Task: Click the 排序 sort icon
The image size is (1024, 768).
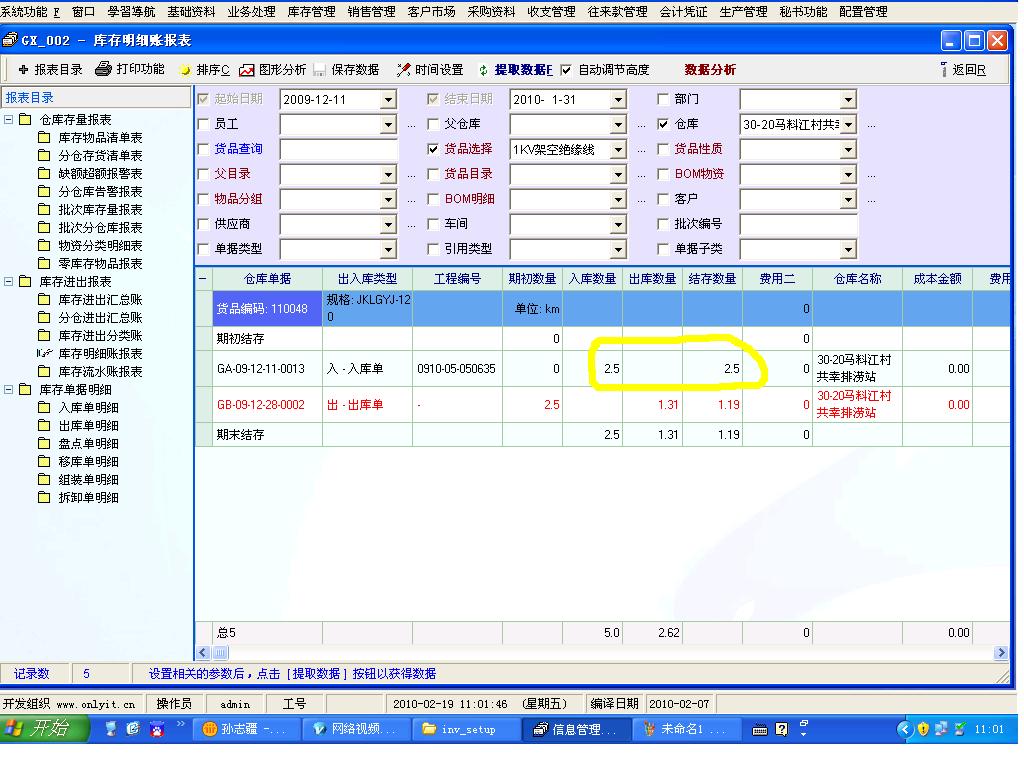Action: coord(185,70)
